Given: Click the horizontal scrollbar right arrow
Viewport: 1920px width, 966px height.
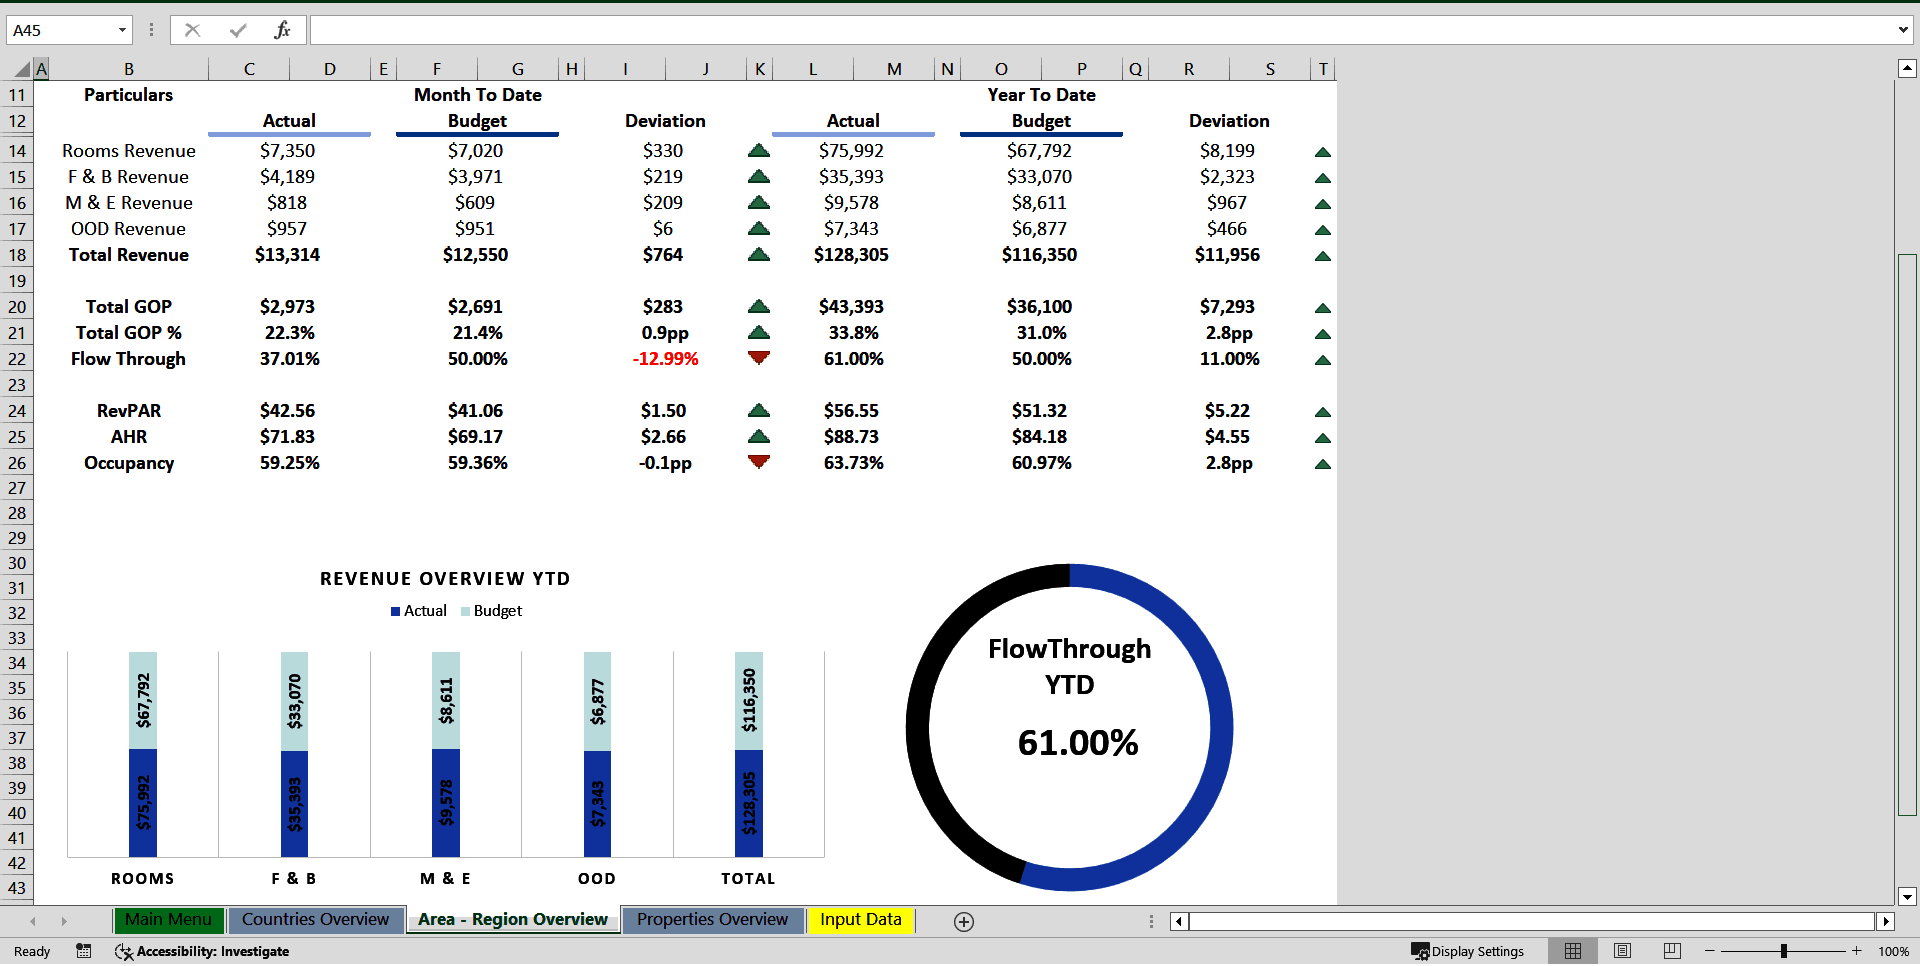Looking at the screenshot, I should [1886, 922].
